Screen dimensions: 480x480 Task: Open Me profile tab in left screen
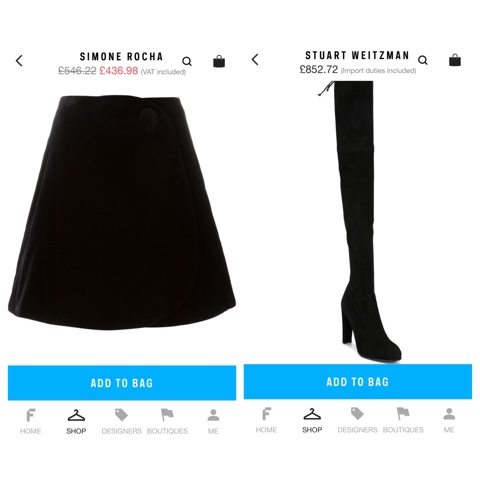click(x=213, y=421)
